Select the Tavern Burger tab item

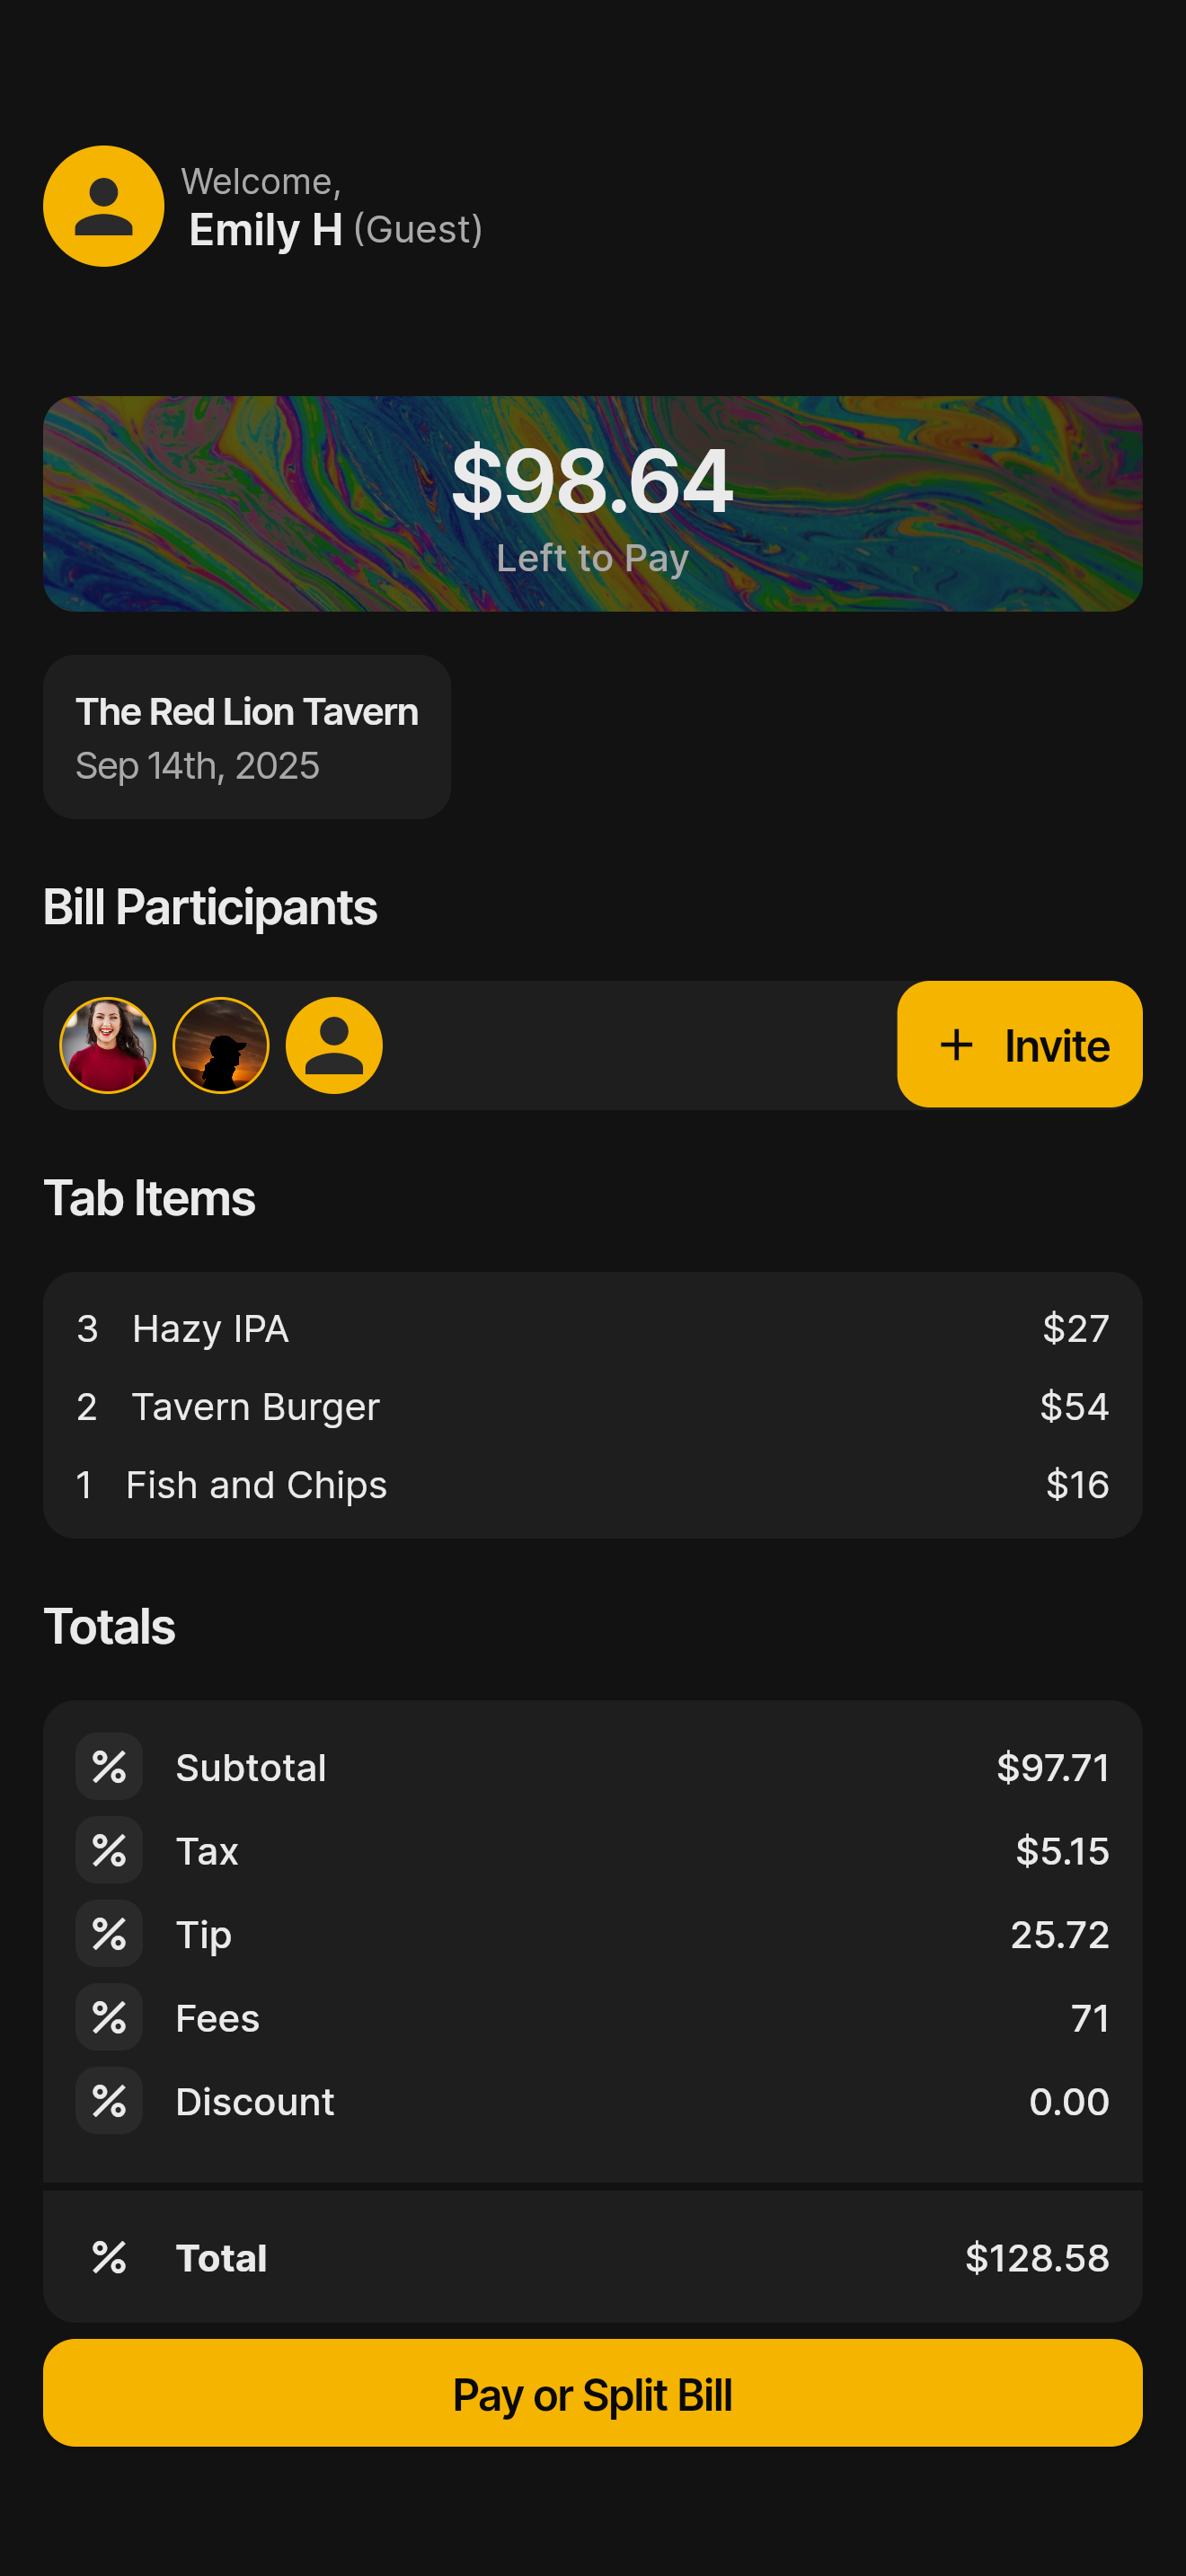(x=255, y=1406)
